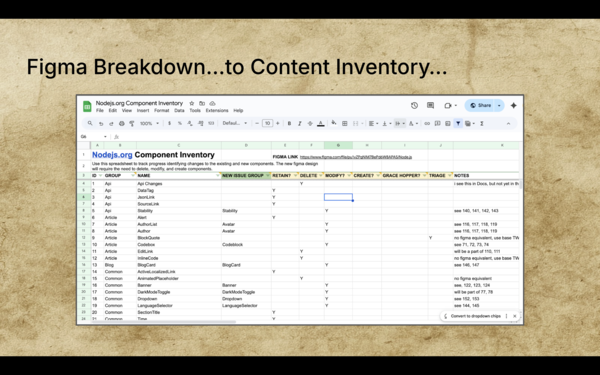Format selection as currency

click(170, 124)
